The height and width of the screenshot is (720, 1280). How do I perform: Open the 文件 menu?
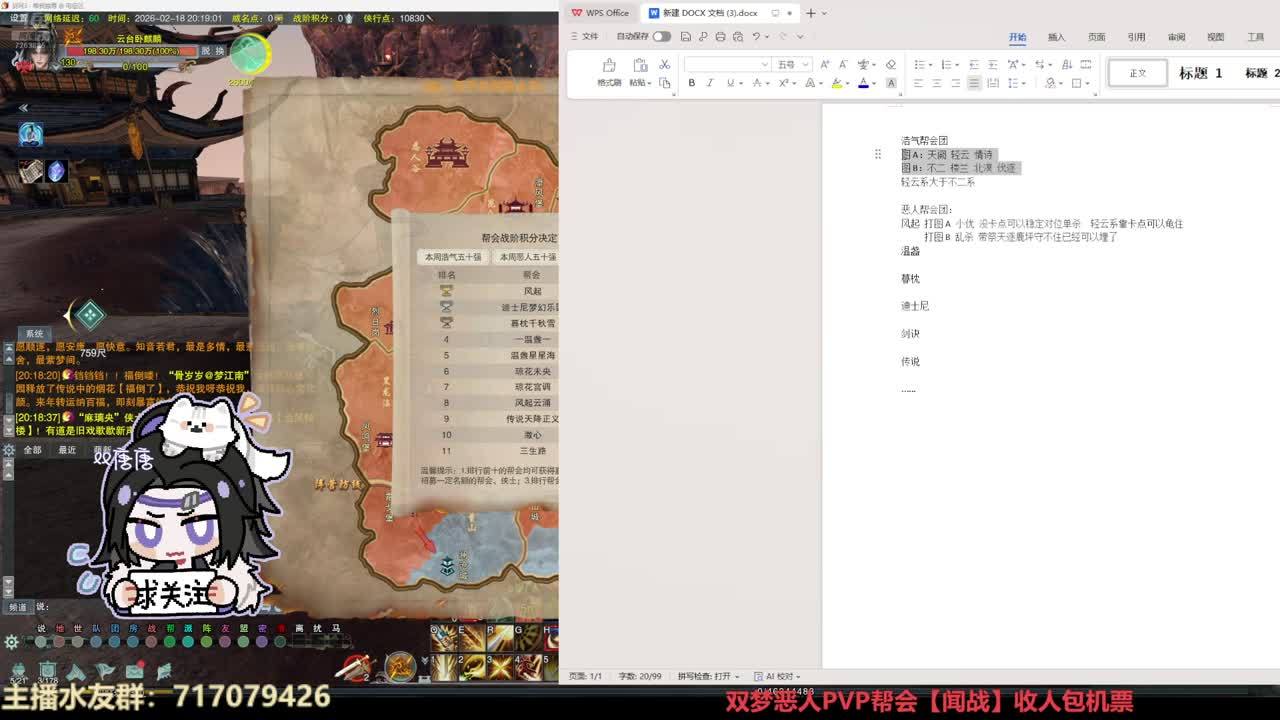click(x=584, y=37)
